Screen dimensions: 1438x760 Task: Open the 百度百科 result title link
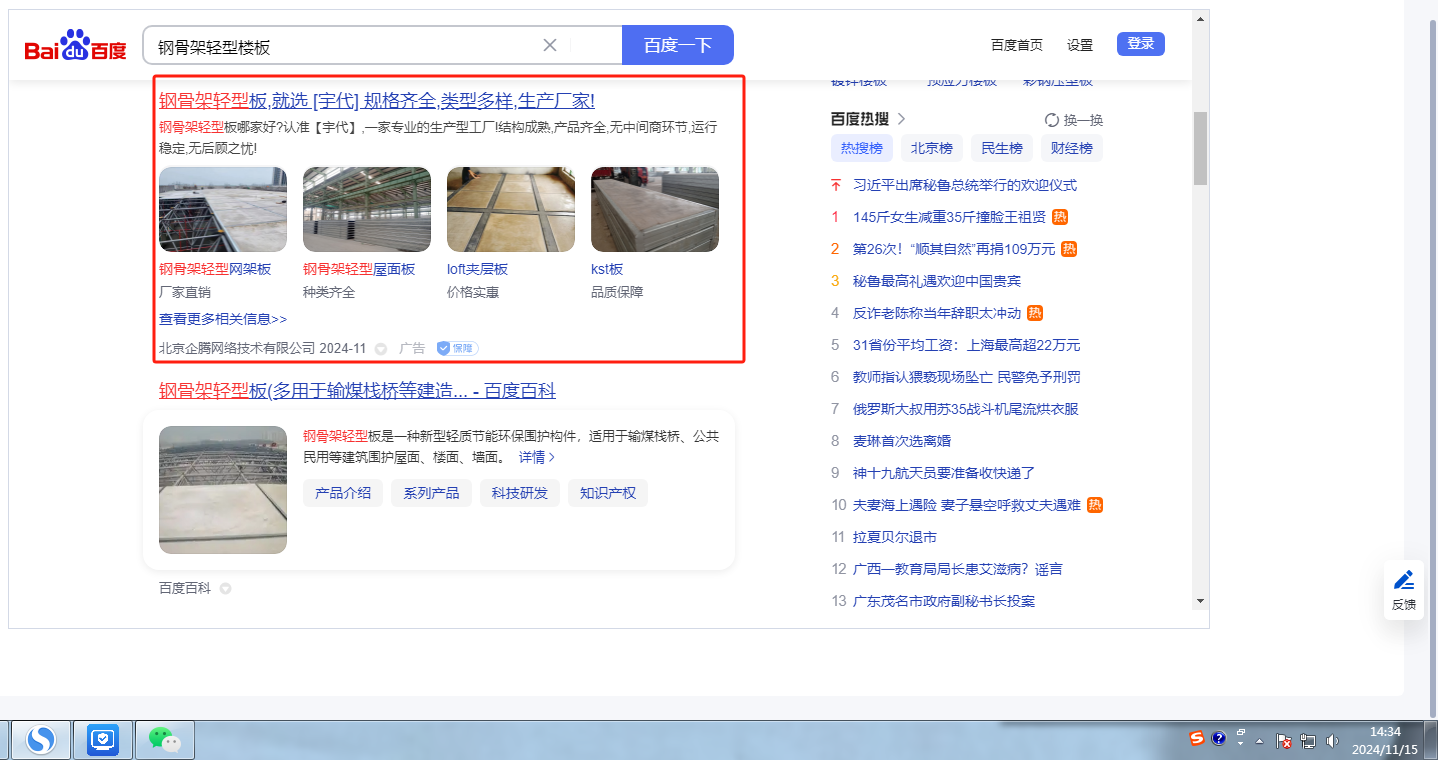point(357,390)
